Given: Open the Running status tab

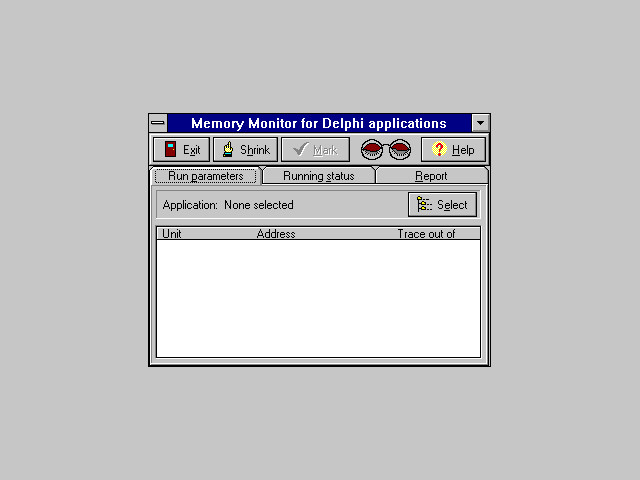Looking at the screenshot, I should 318,176.
